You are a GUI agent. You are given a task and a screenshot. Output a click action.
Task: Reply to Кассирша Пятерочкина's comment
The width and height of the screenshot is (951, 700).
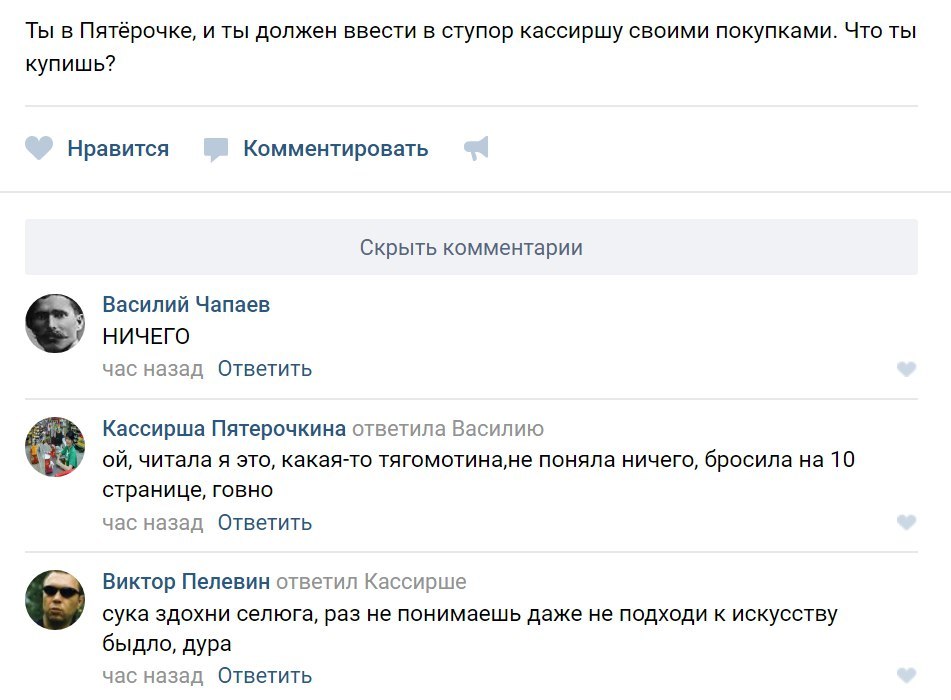265,522
